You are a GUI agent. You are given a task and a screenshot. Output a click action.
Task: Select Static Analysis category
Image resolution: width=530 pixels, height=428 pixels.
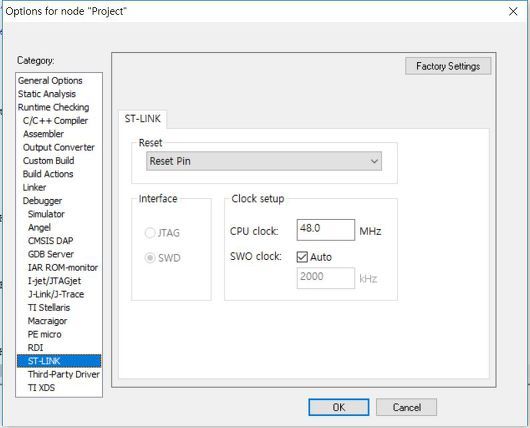(47, 94)
